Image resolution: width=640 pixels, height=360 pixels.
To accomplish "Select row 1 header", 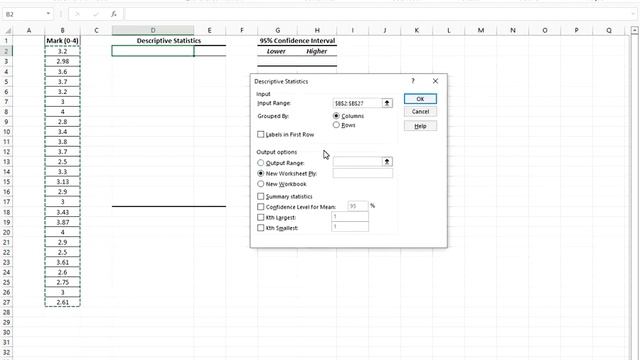I will pyautogui.click(x=6, y=41).
